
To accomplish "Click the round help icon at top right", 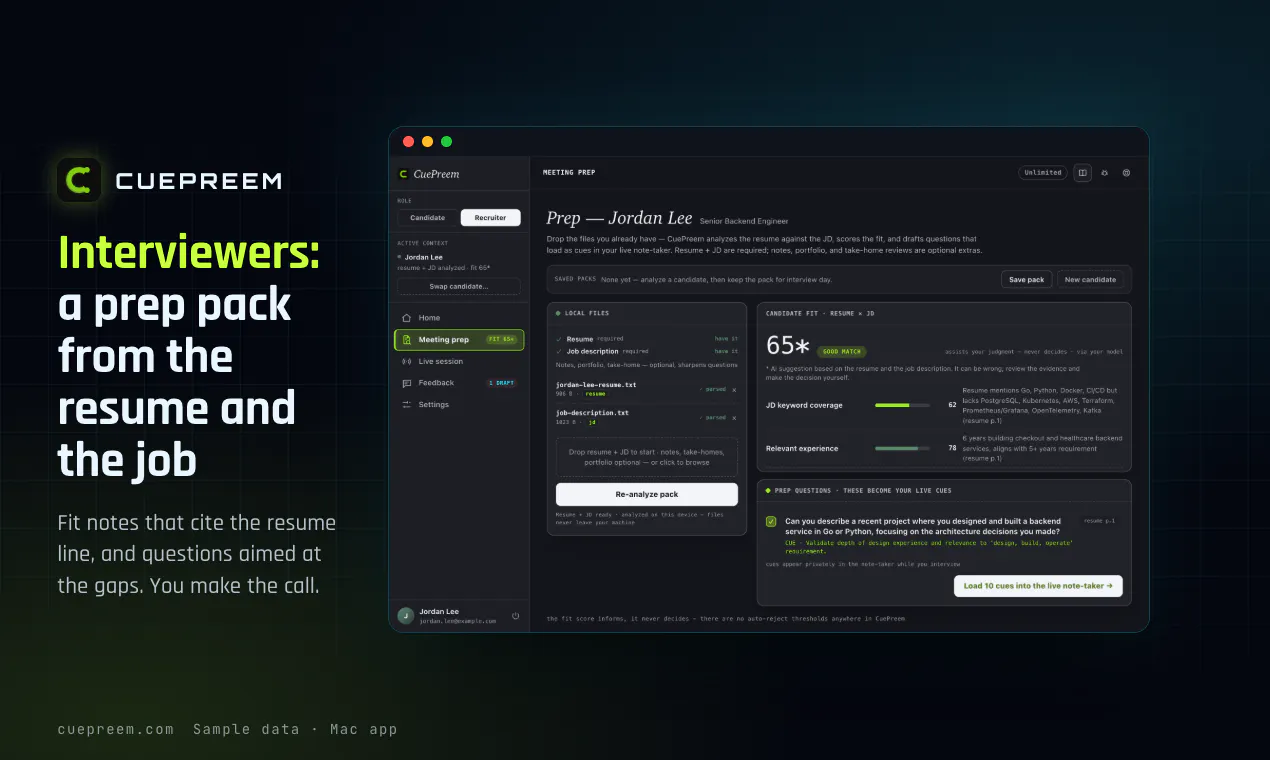I will pyautogui.click(x=1126, y=173).
